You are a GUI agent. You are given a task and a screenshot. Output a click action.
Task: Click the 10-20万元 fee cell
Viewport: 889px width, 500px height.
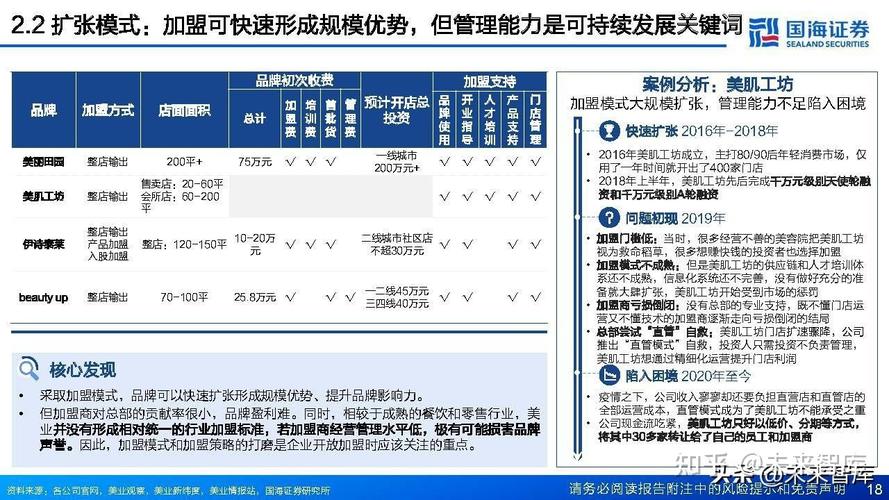tap(255, 244)
